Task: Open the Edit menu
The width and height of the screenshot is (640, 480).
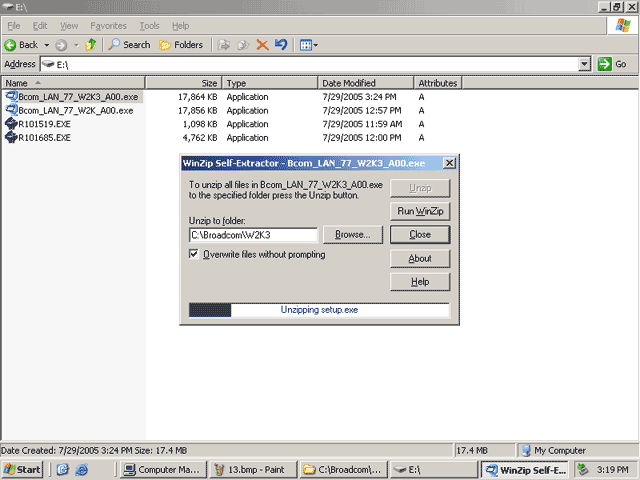Action: (x=40, y=26)
